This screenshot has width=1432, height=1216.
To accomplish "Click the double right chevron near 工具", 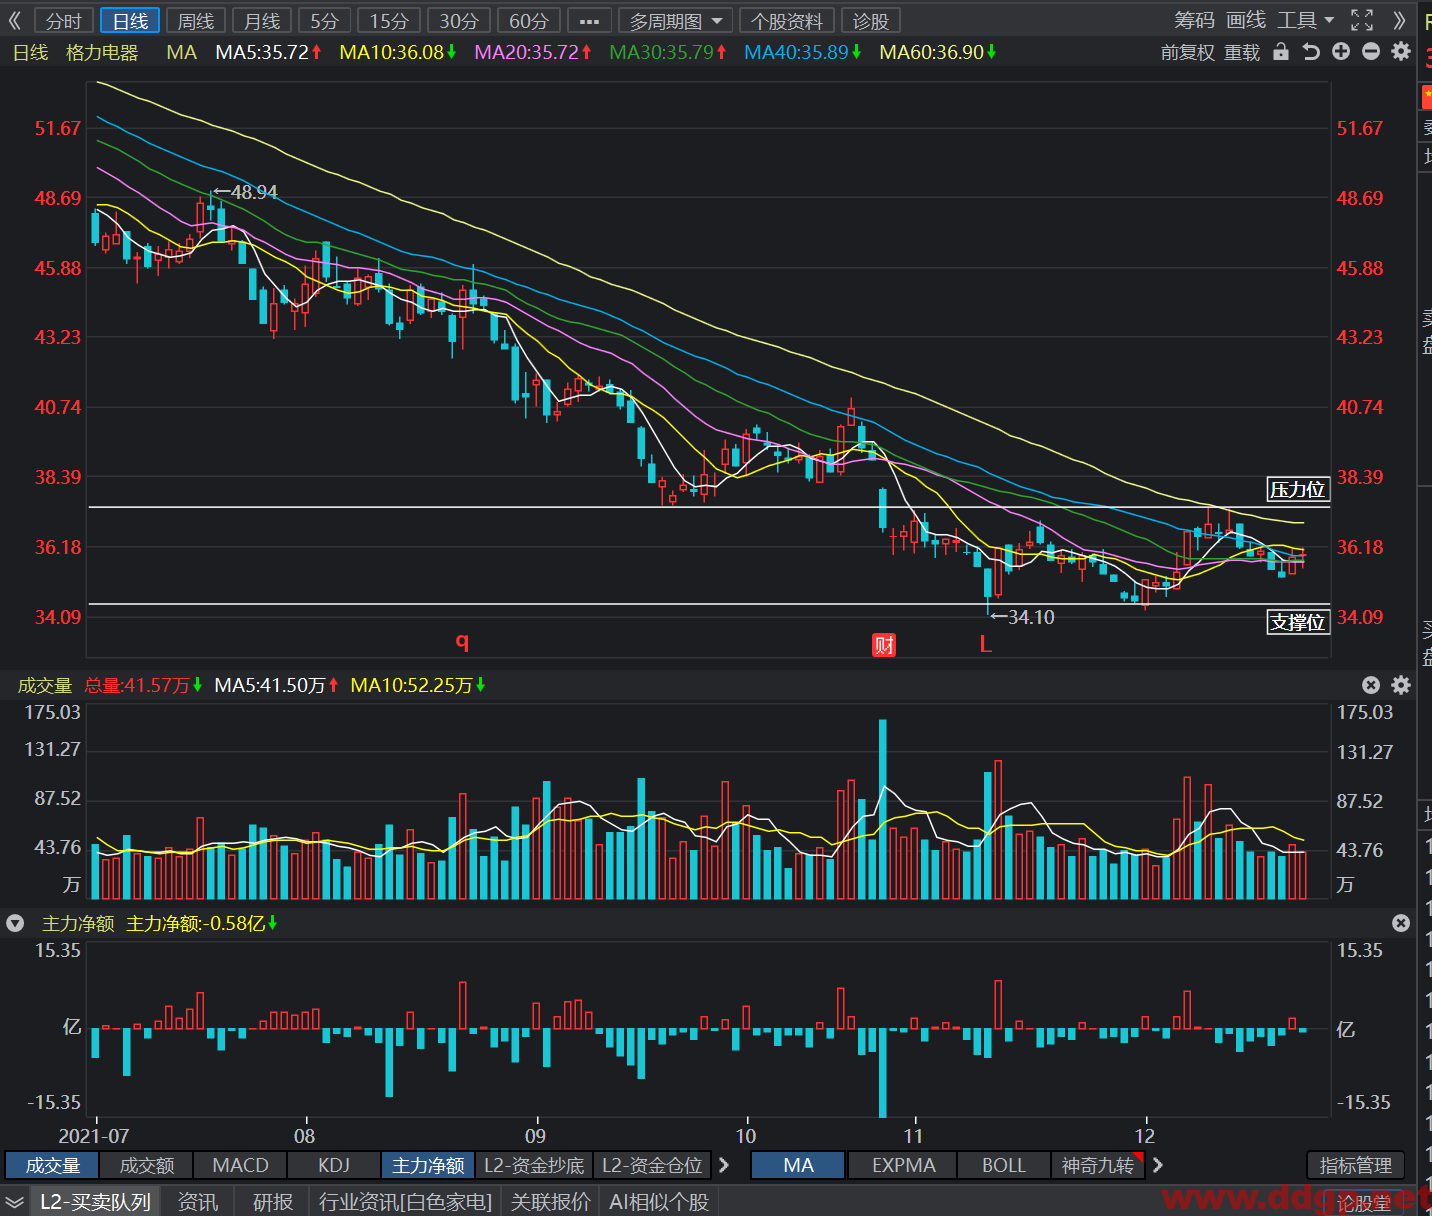I will [x=1399, y=20].
